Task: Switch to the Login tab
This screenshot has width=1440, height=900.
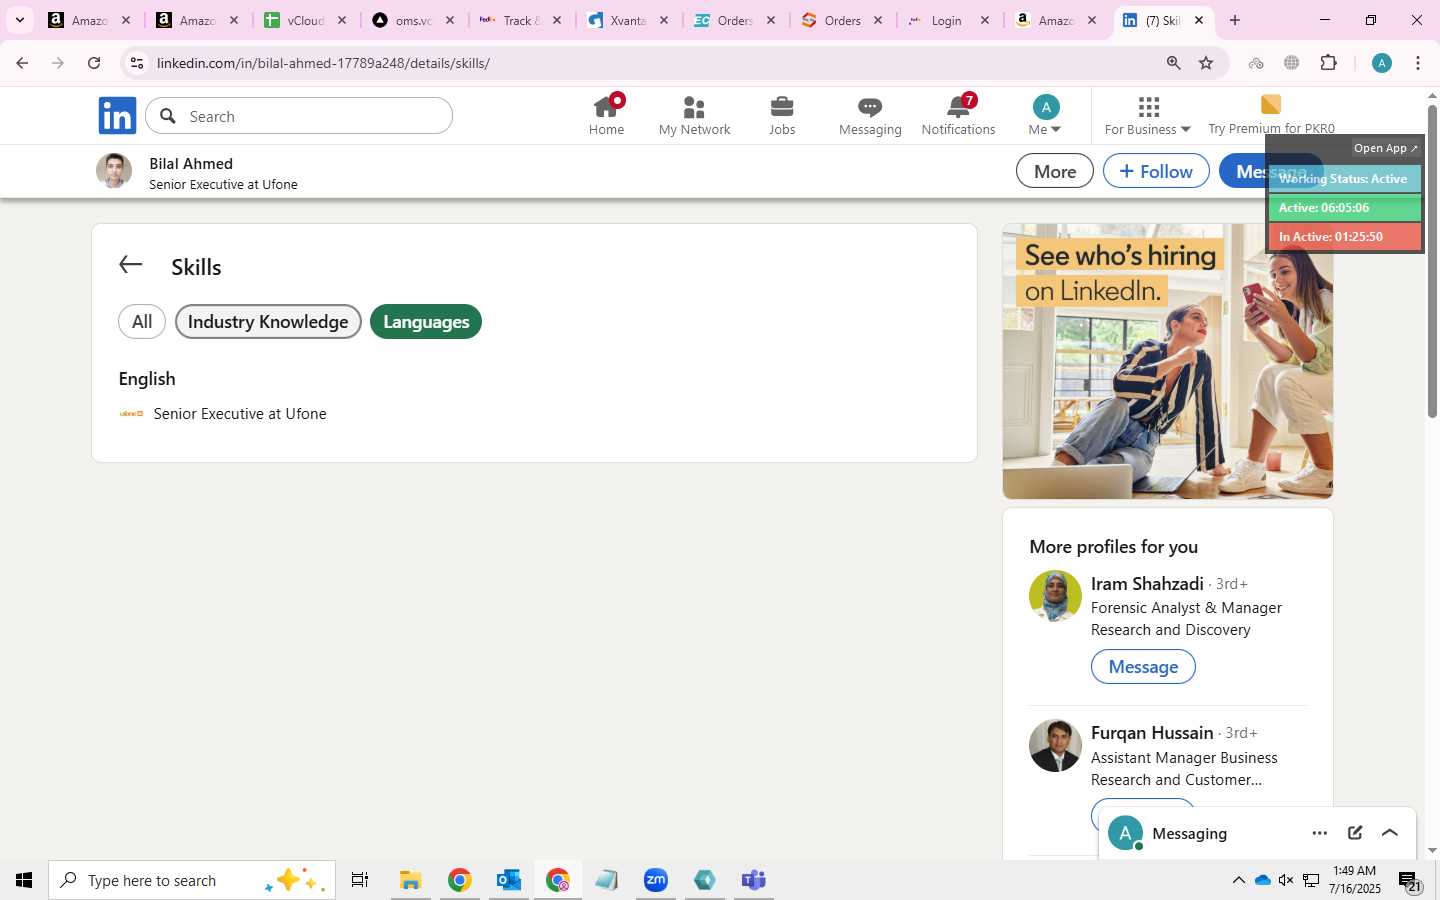Action: coord(947,20)
